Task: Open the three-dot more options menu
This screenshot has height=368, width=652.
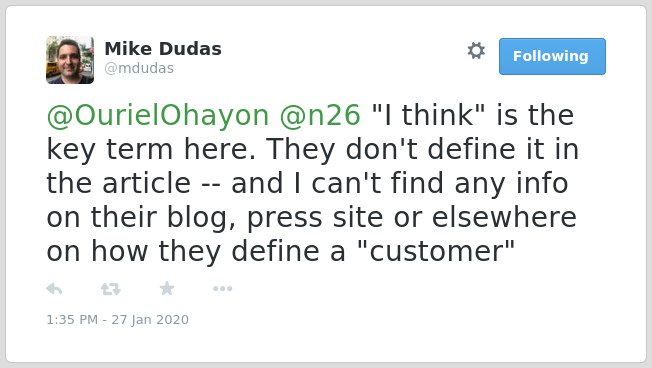Action: pos(222,289)
